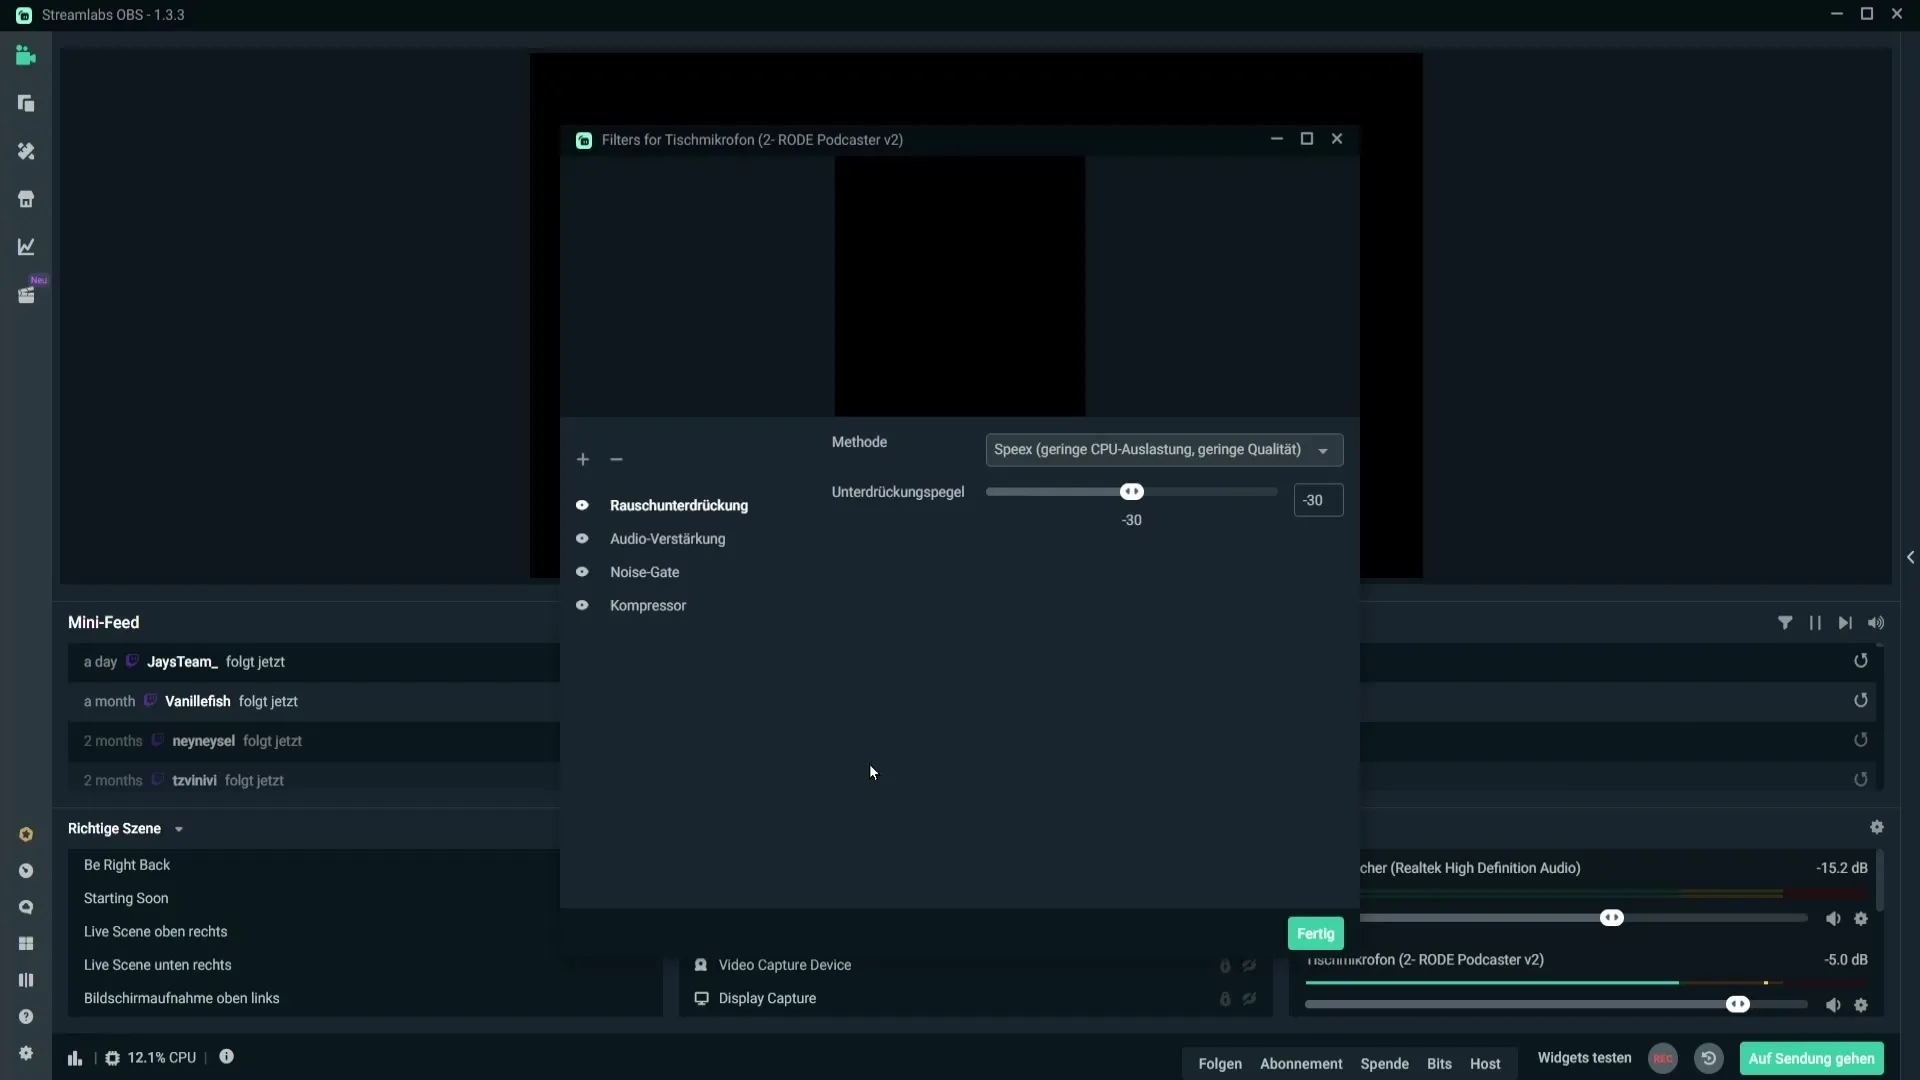Click the Realtek audio volume slider handle
The width and height of the screenshot is (1920, 1080).
tap(1612, 918)
